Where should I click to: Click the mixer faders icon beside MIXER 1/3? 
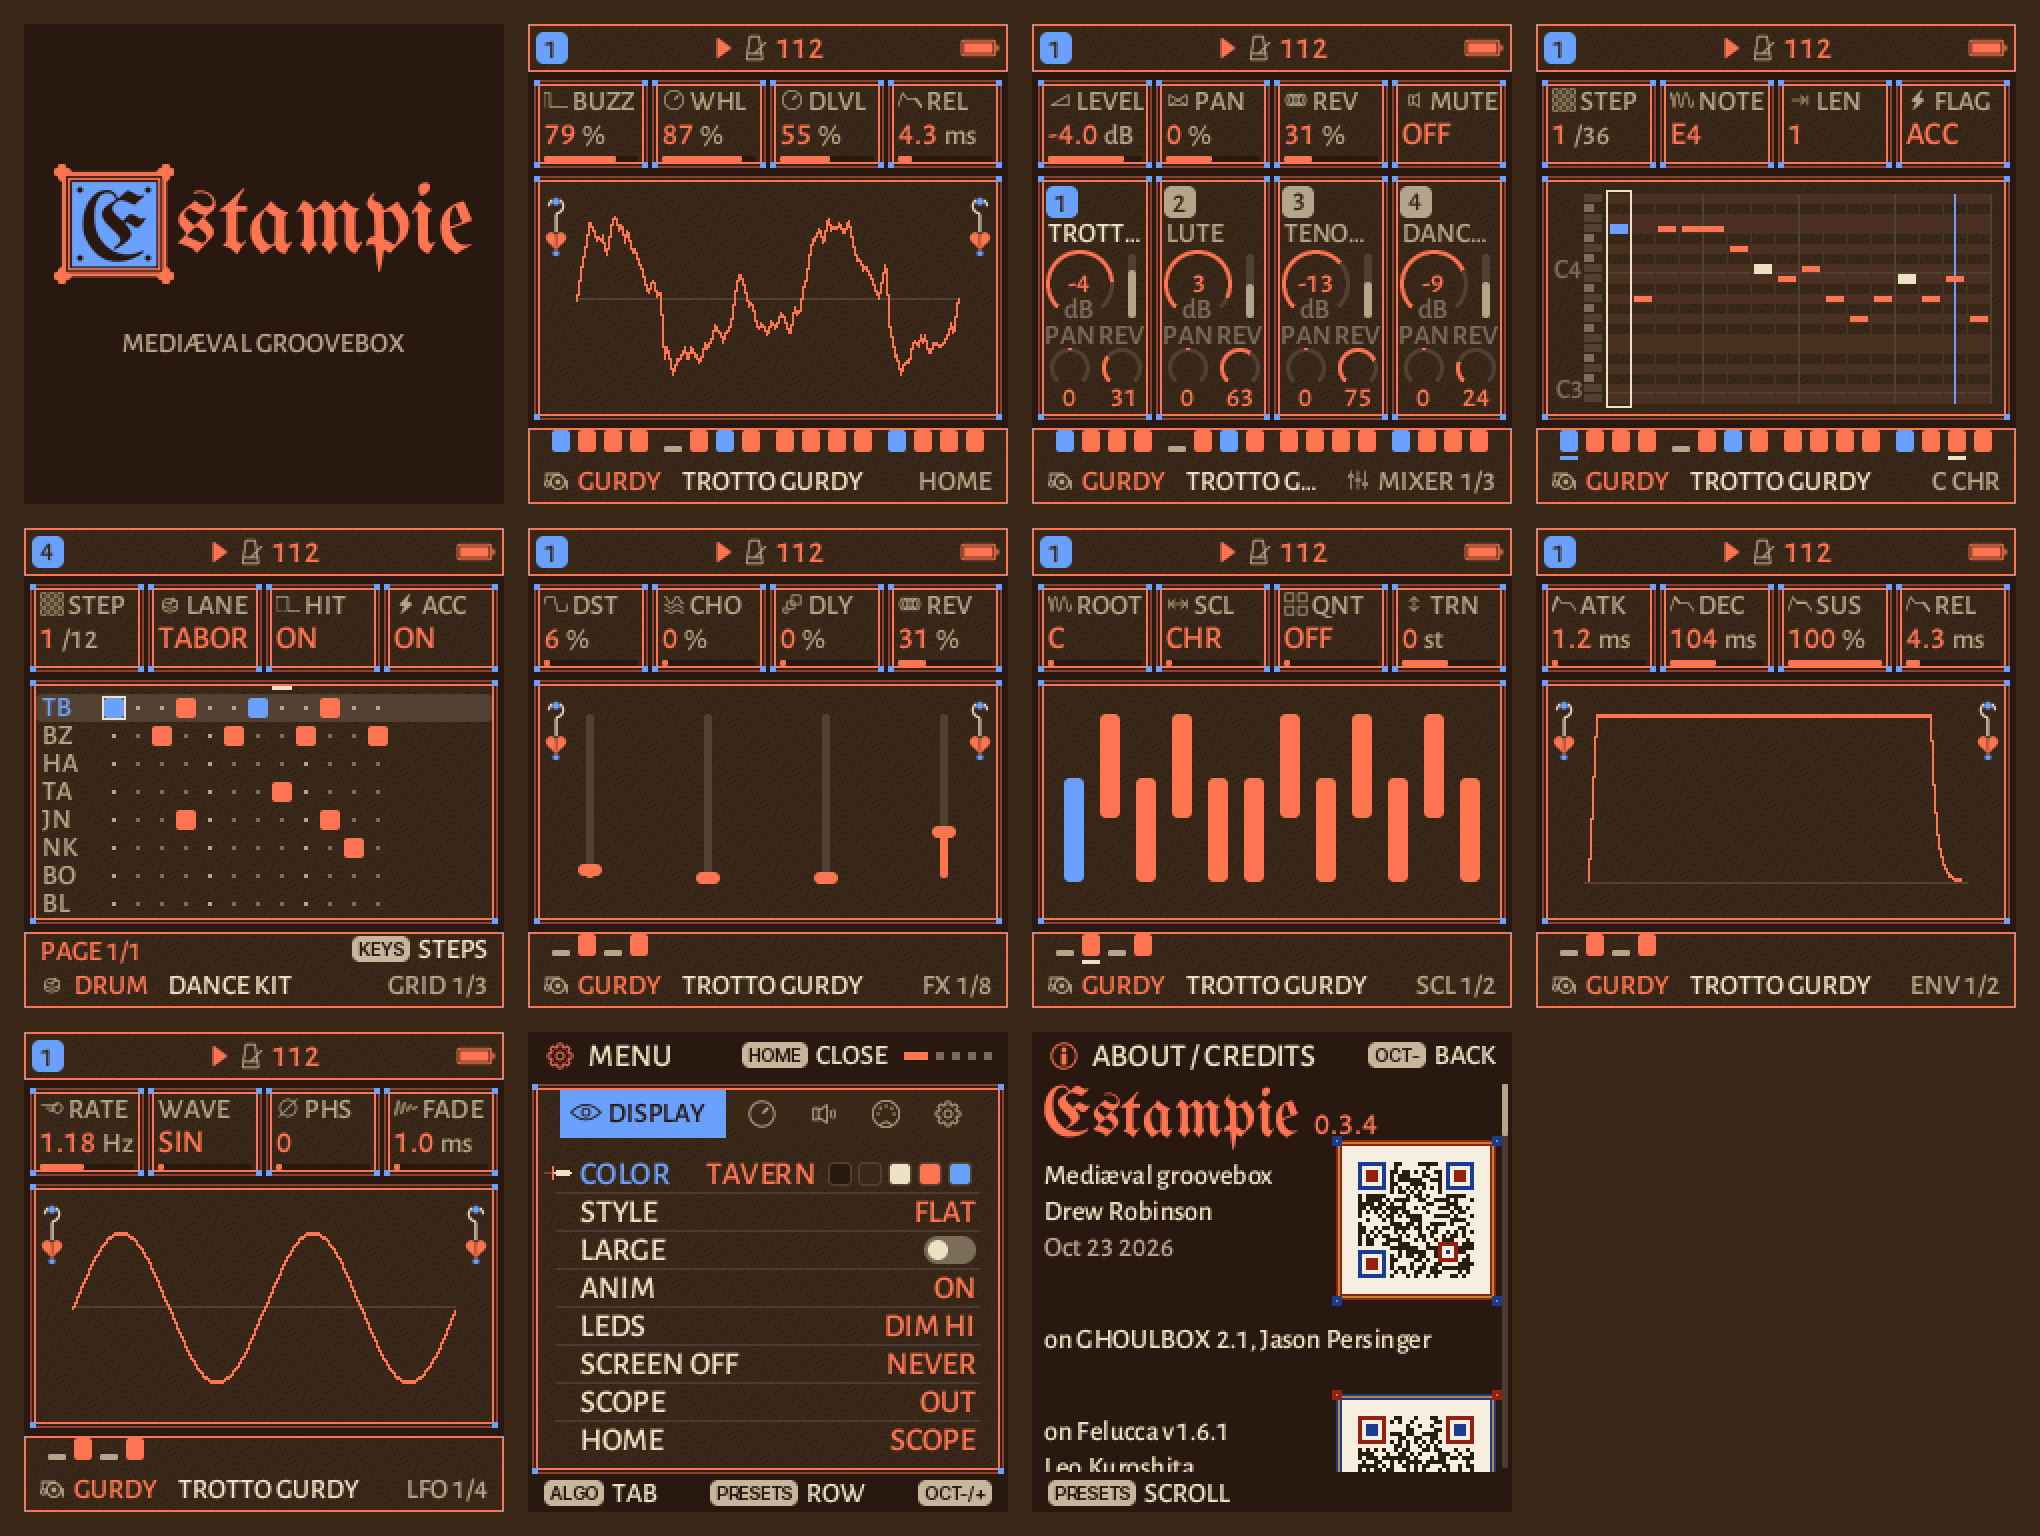pyautogui.click(x=1357, y=481)
